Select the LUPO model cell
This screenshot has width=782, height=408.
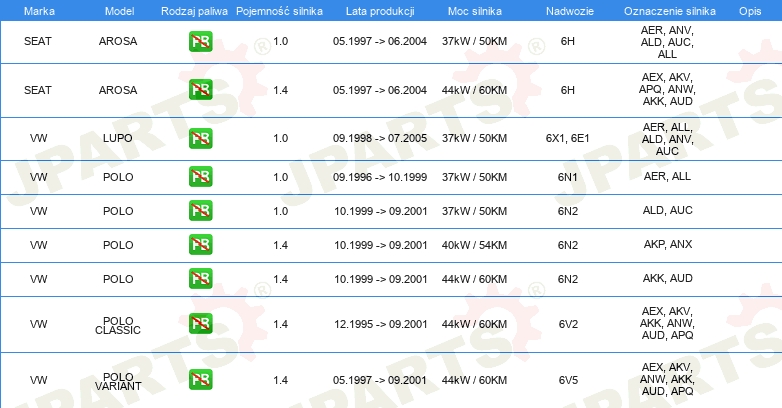point(118,138)
